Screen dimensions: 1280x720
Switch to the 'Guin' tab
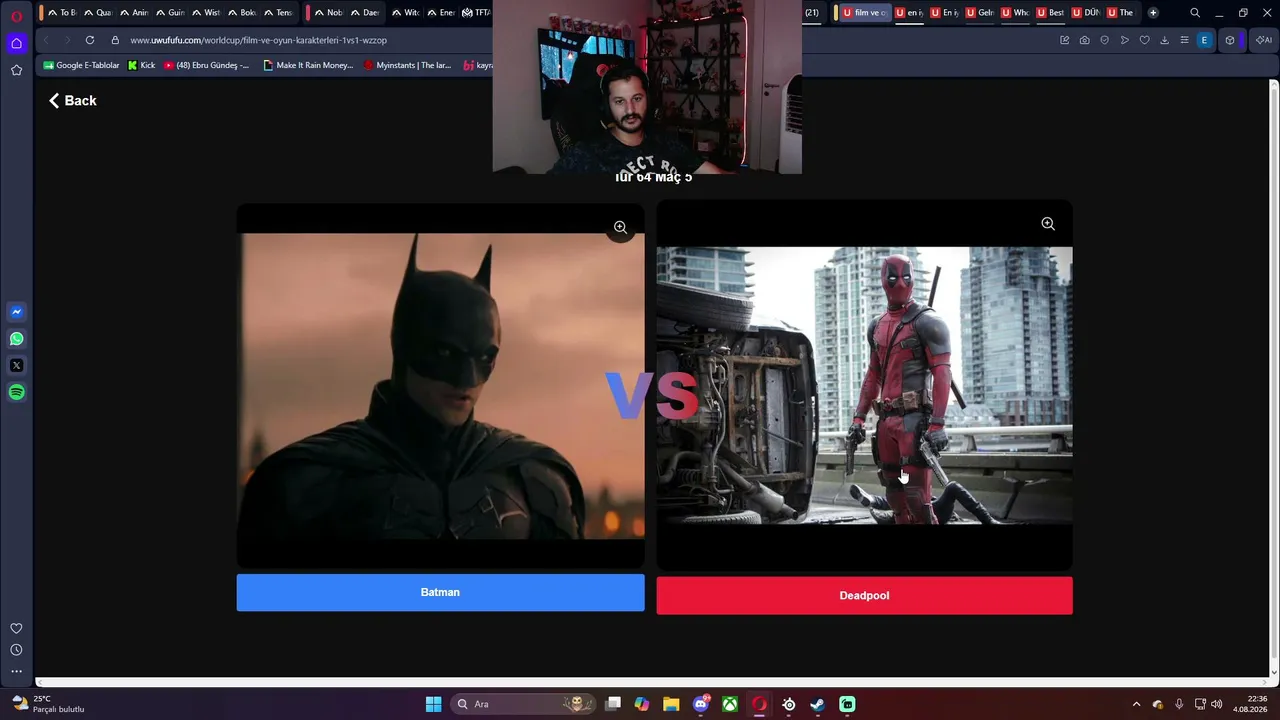tap(170, 13)
